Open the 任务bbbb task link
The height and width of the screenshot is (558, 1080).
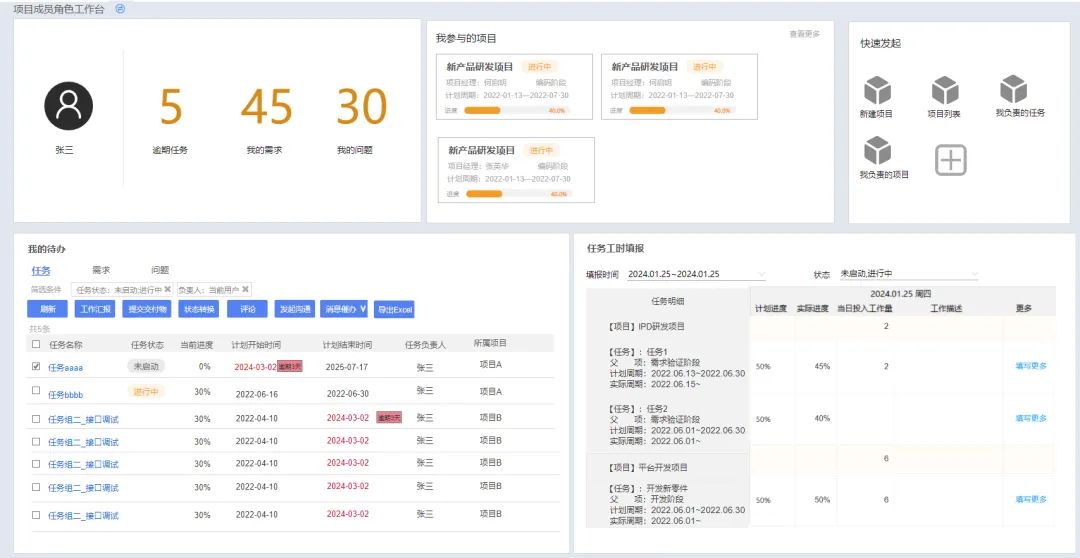pos(65,395)
